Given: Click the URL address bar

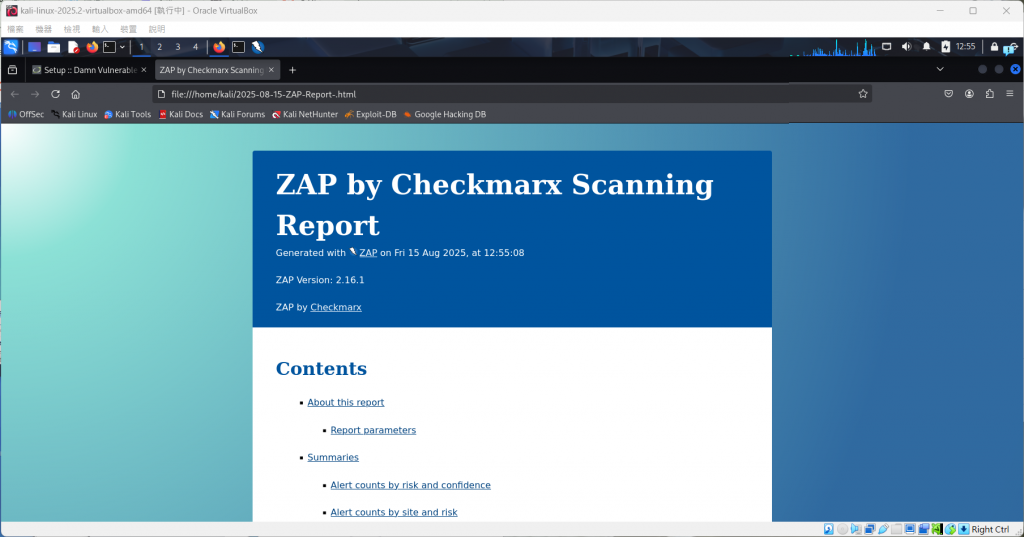Looking at the screenshot, I should pos(512,94).
